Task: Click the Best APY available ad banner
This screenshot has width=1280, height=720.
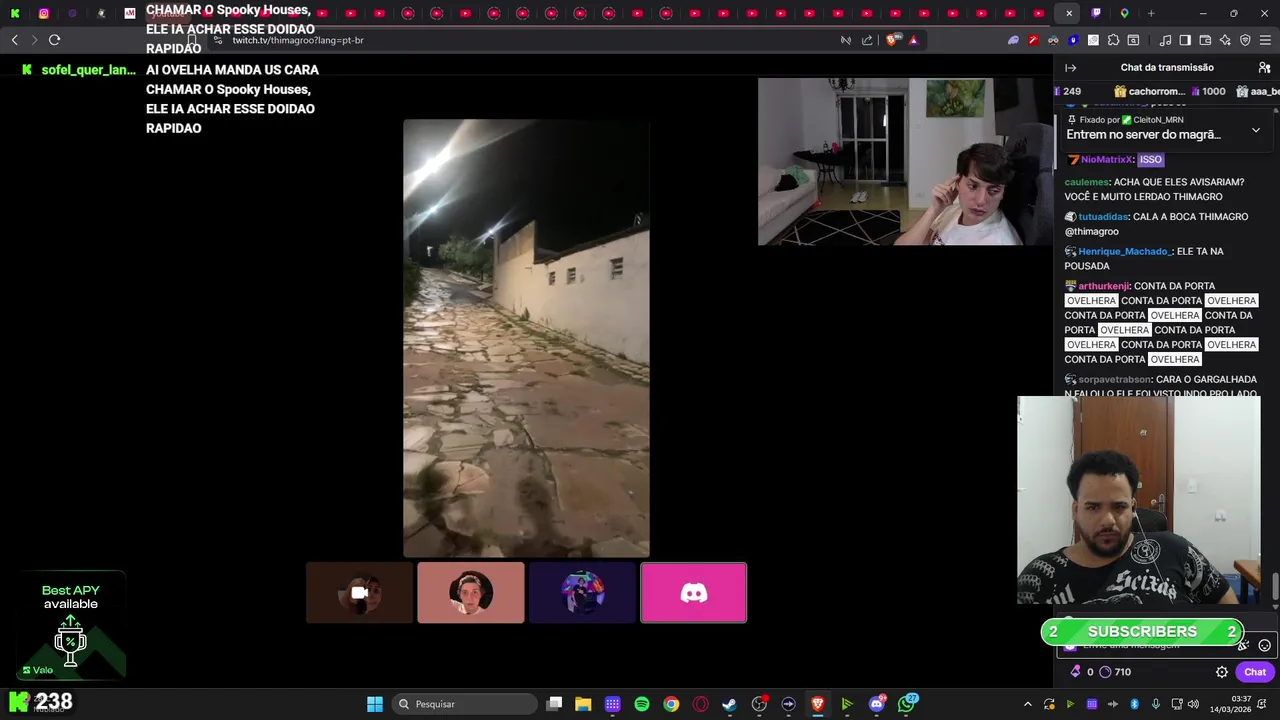Action: (70, 625)
